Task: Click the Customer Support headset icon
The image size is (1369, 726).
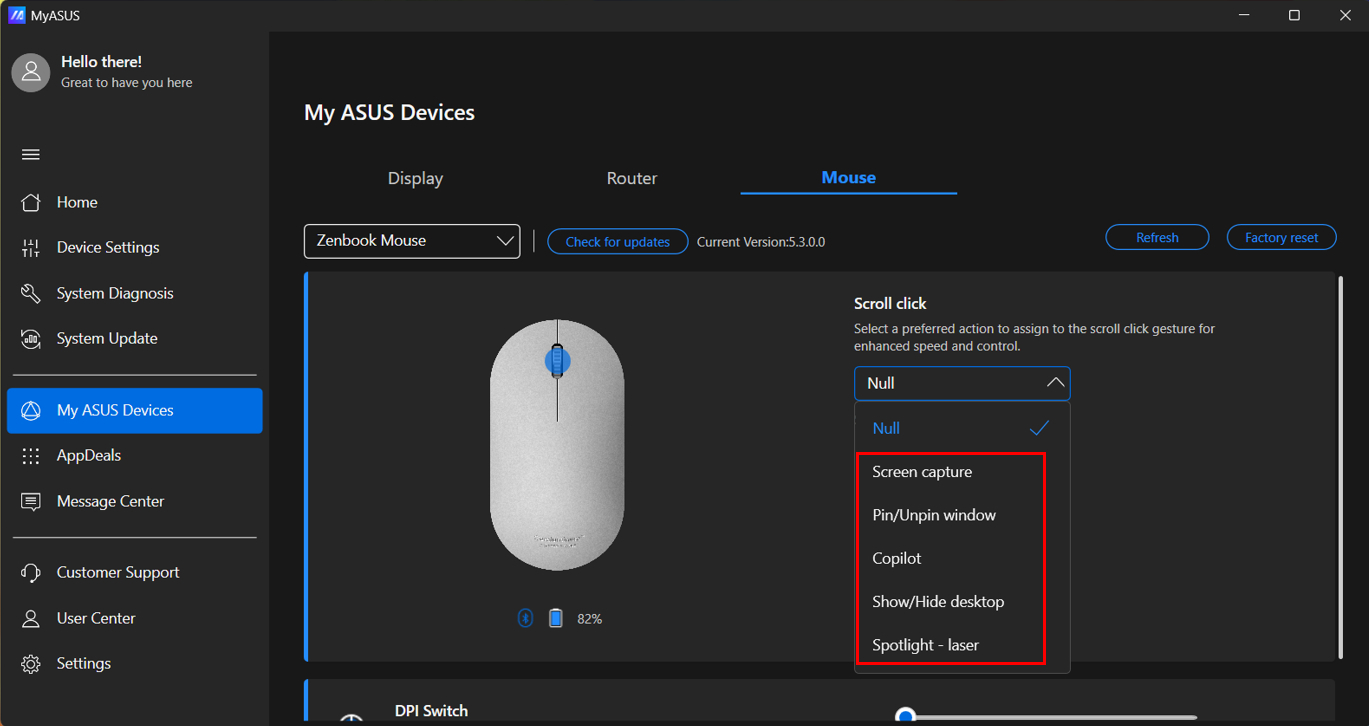Action: [x=31, y=573]
